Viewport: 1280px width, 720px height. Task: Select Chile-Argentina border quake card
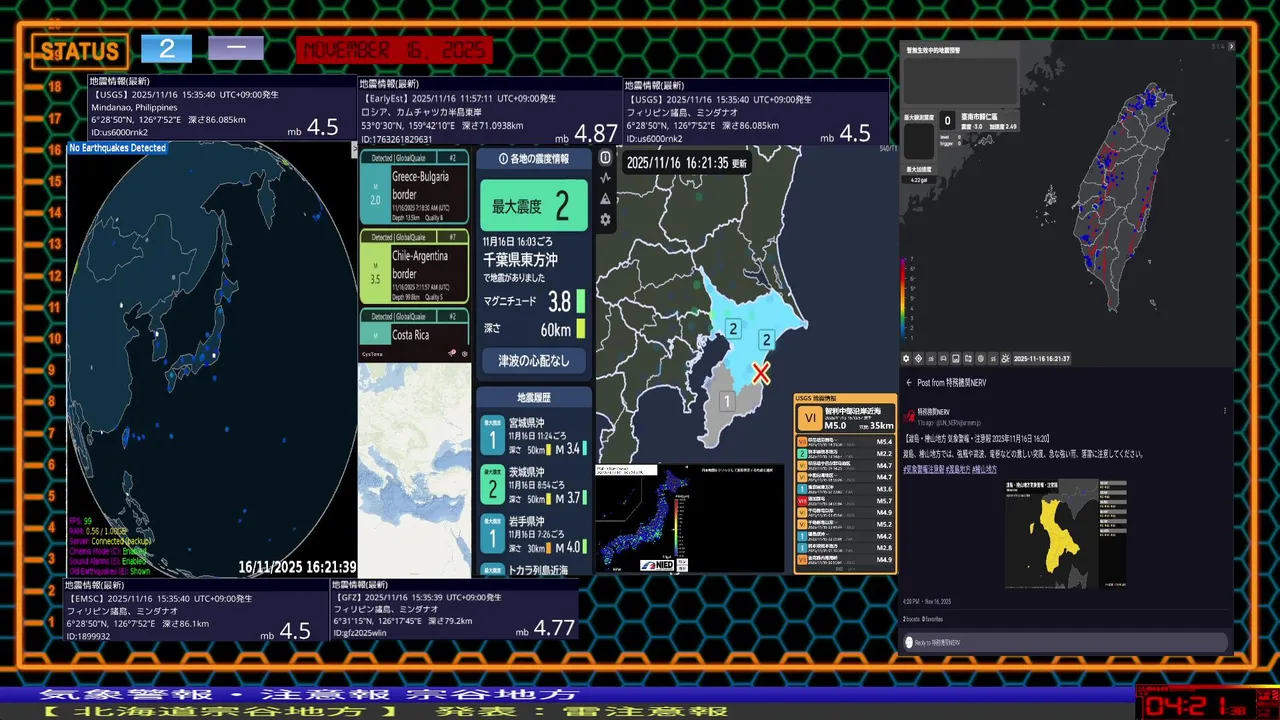pos(414,266)
